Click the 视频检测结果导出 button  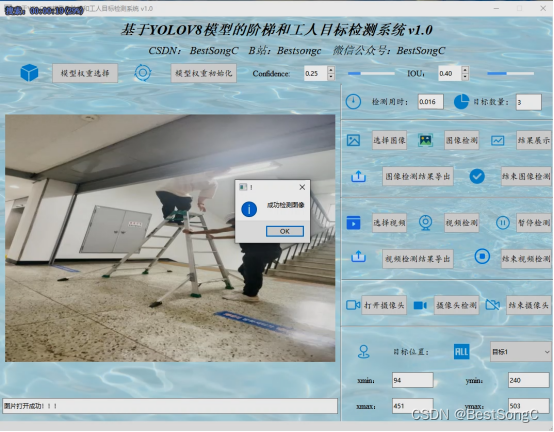pos(418,259)
